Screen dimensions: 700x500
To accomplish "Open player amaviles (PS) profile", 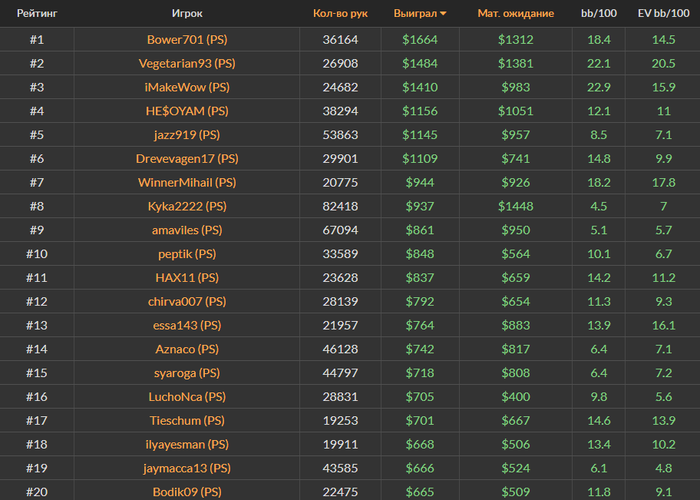I will tap(187, 230).
